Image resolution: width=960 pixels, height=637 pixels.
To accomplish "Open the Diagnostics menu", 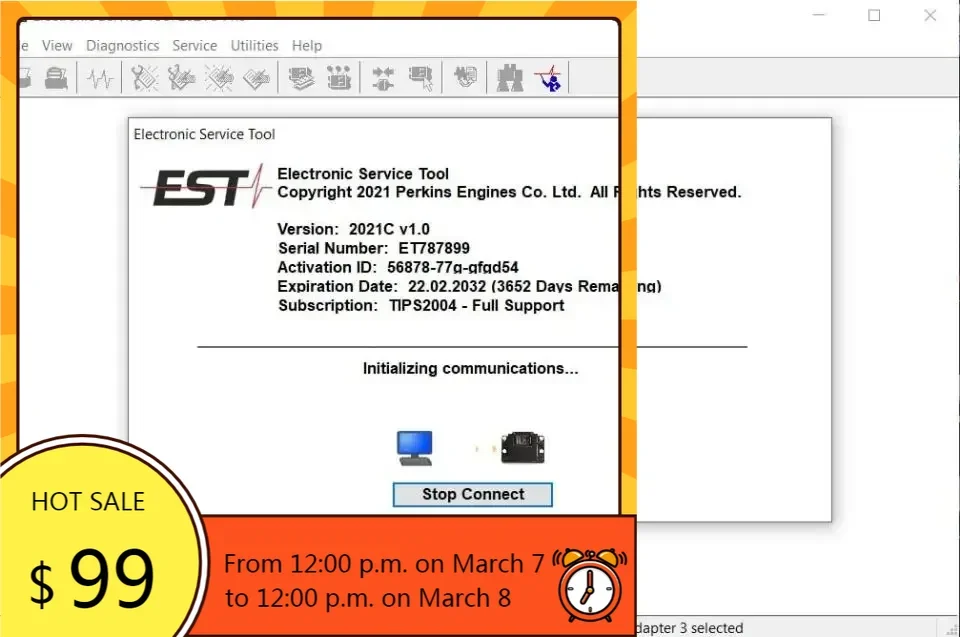I will click(x=122, y=45).
